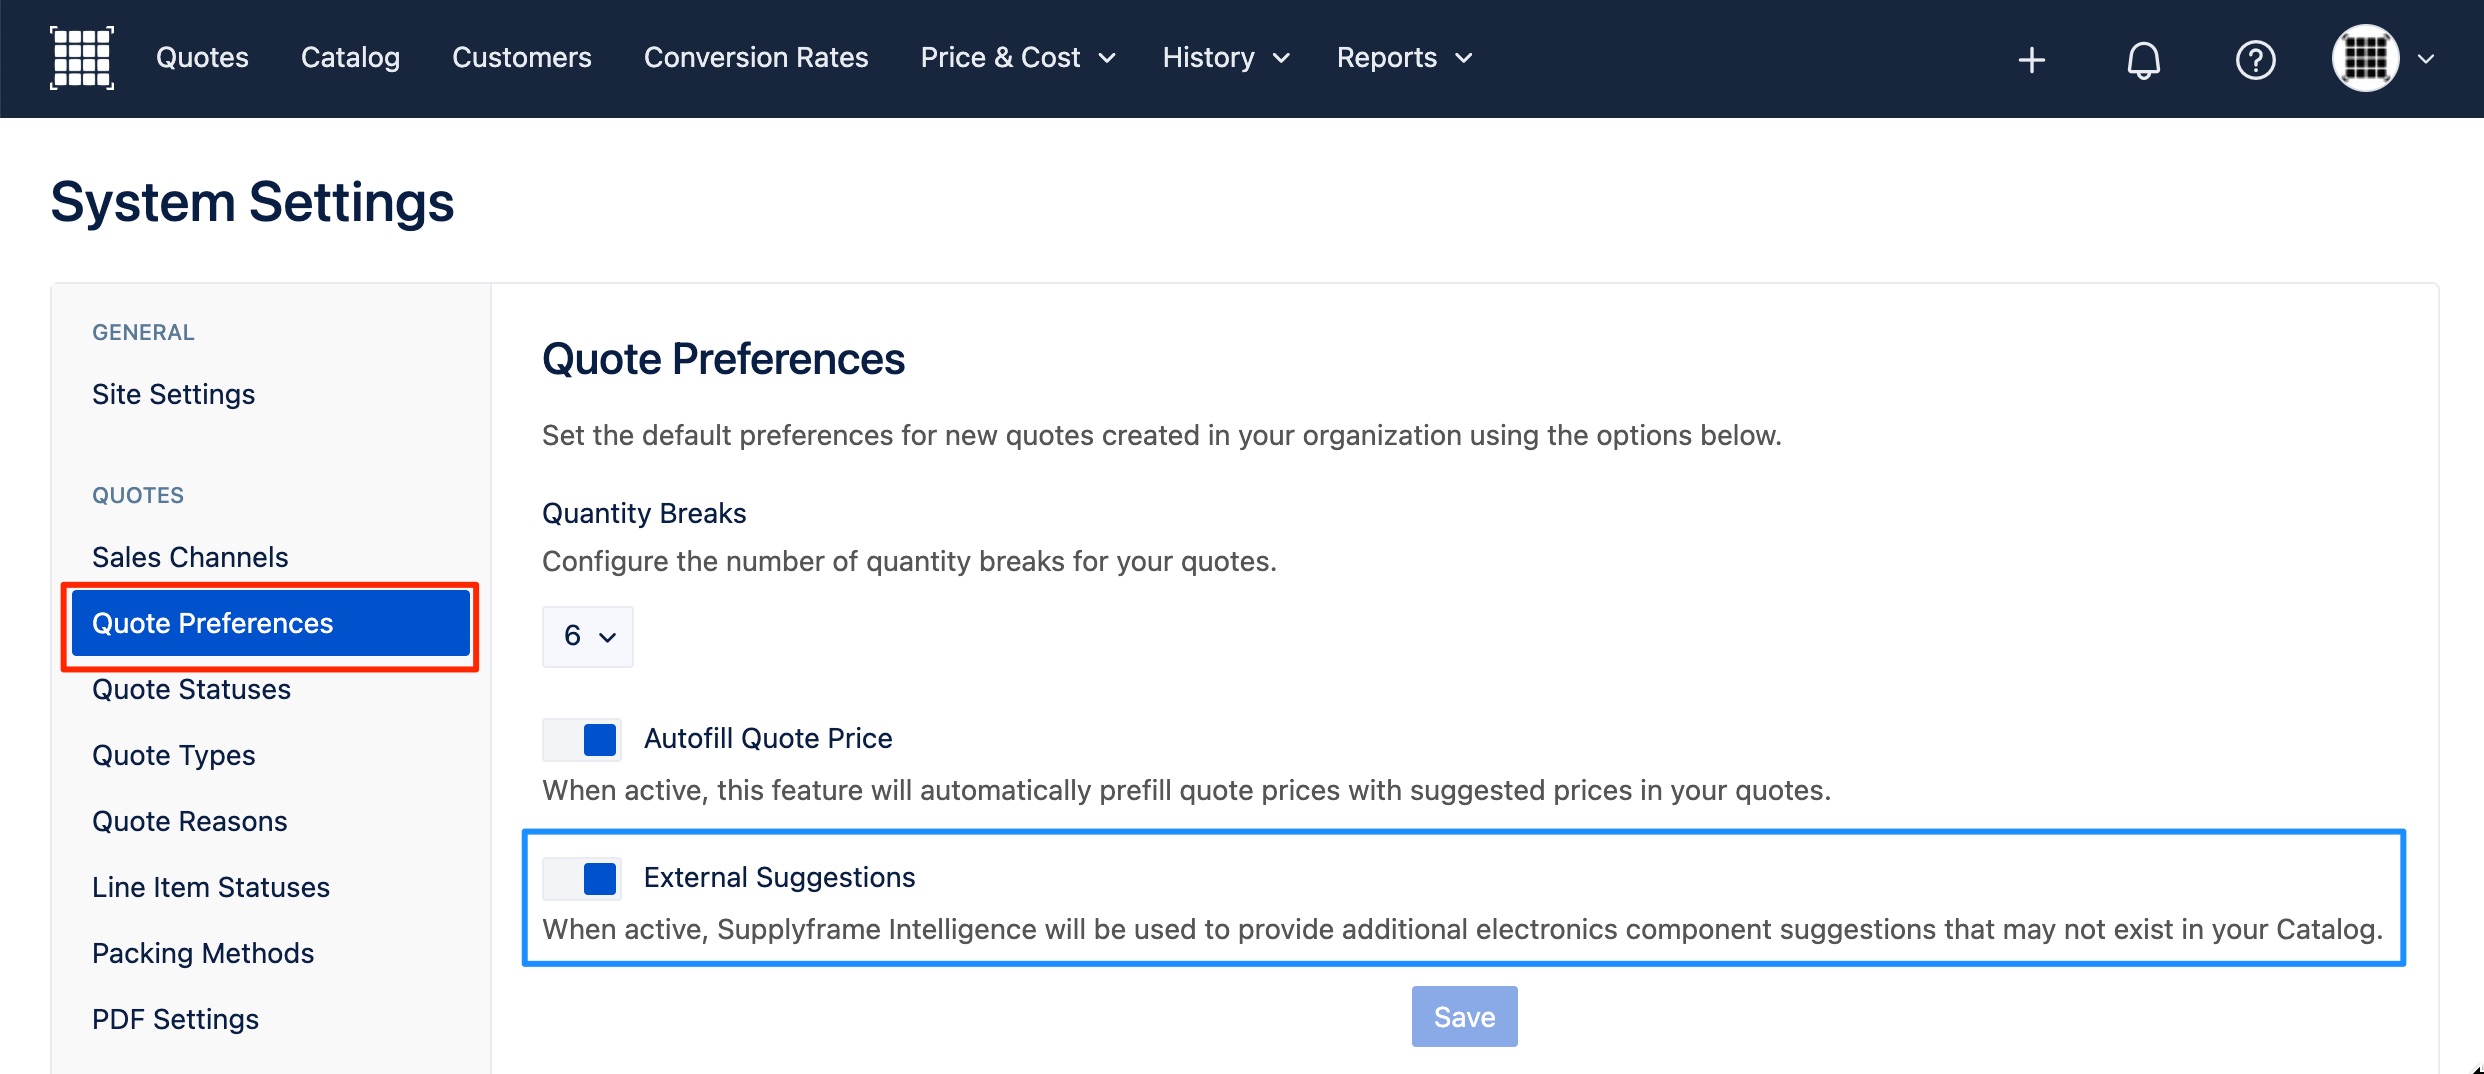Open the Quantity Breaks dropdown
2484x1074 pixels.
(588, 636)
